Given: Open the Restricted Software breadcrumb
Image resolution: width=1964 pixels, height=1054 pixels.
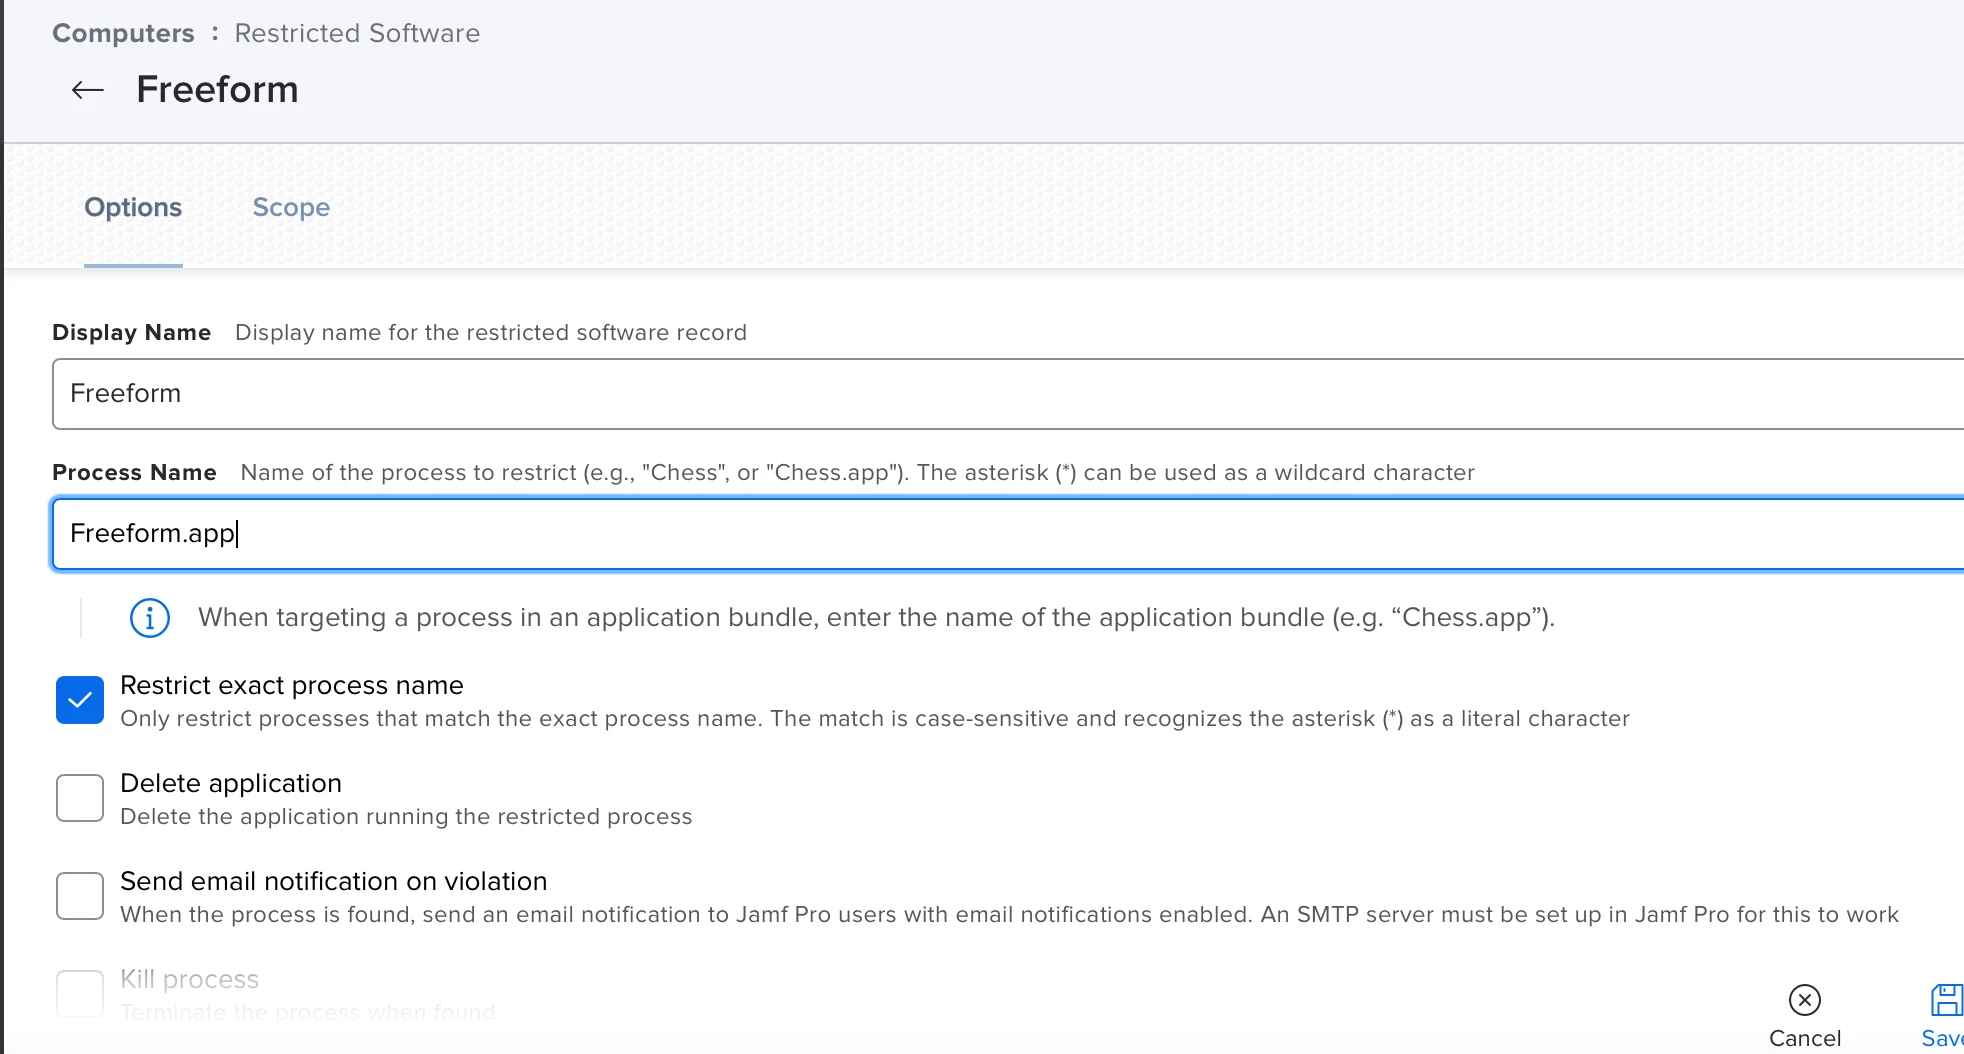Looking at the screenshot, I should coord(357,33).
